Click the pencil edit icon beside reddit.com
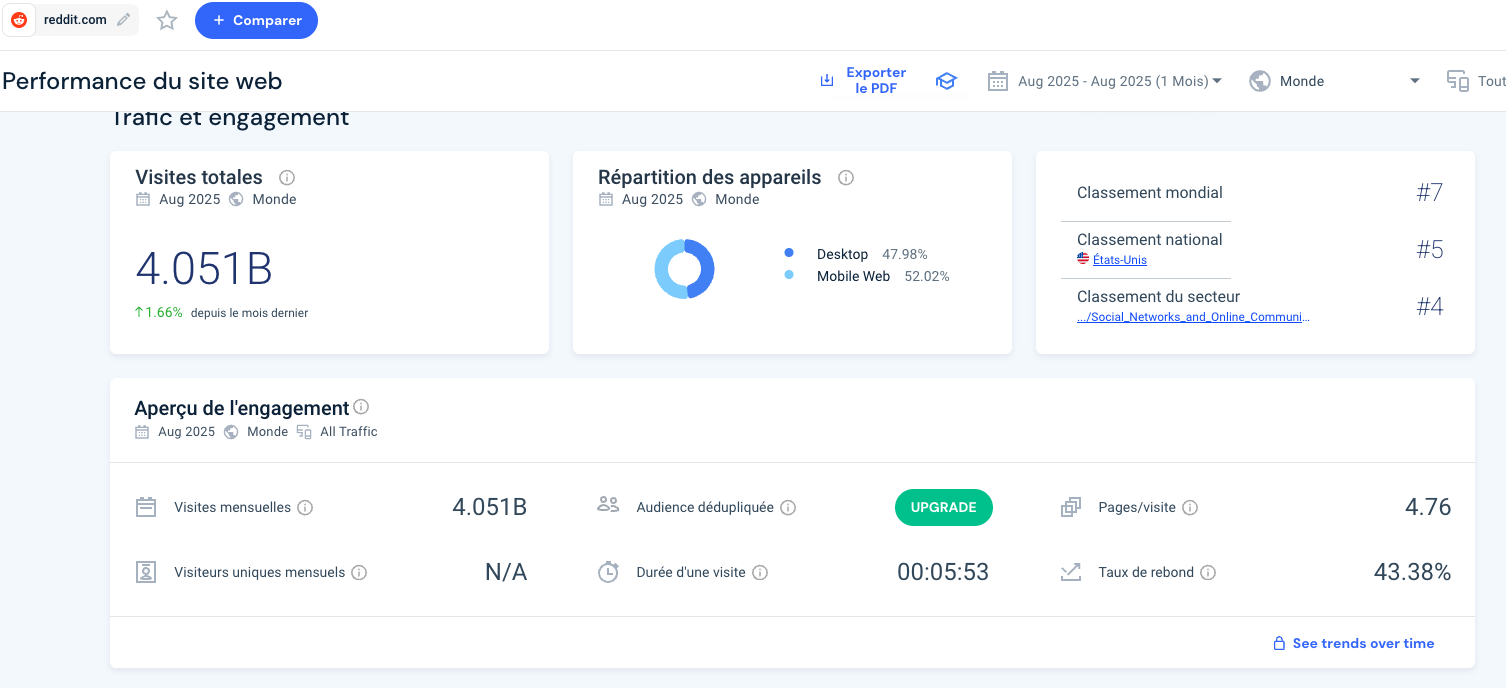1506x688 pixels. click(124, 20)
